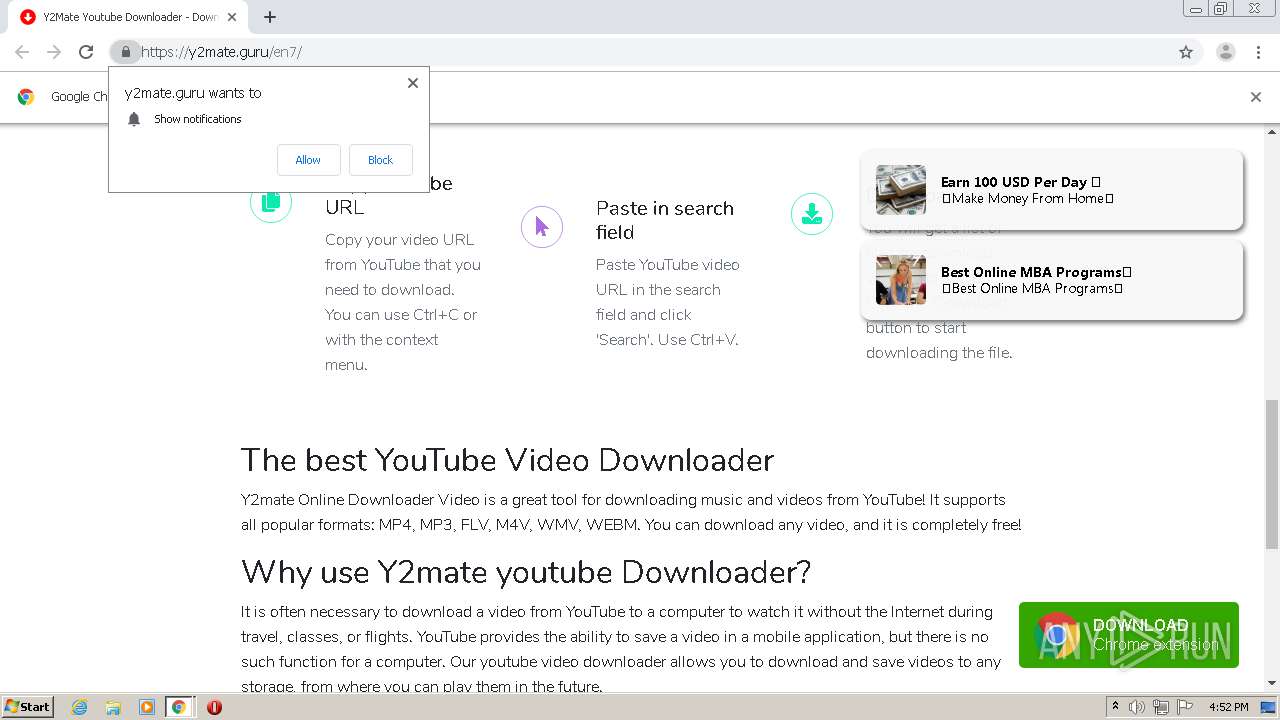Click the purple cursor step icon
This screenshot has width=1280, height=720.
(541, 227)
